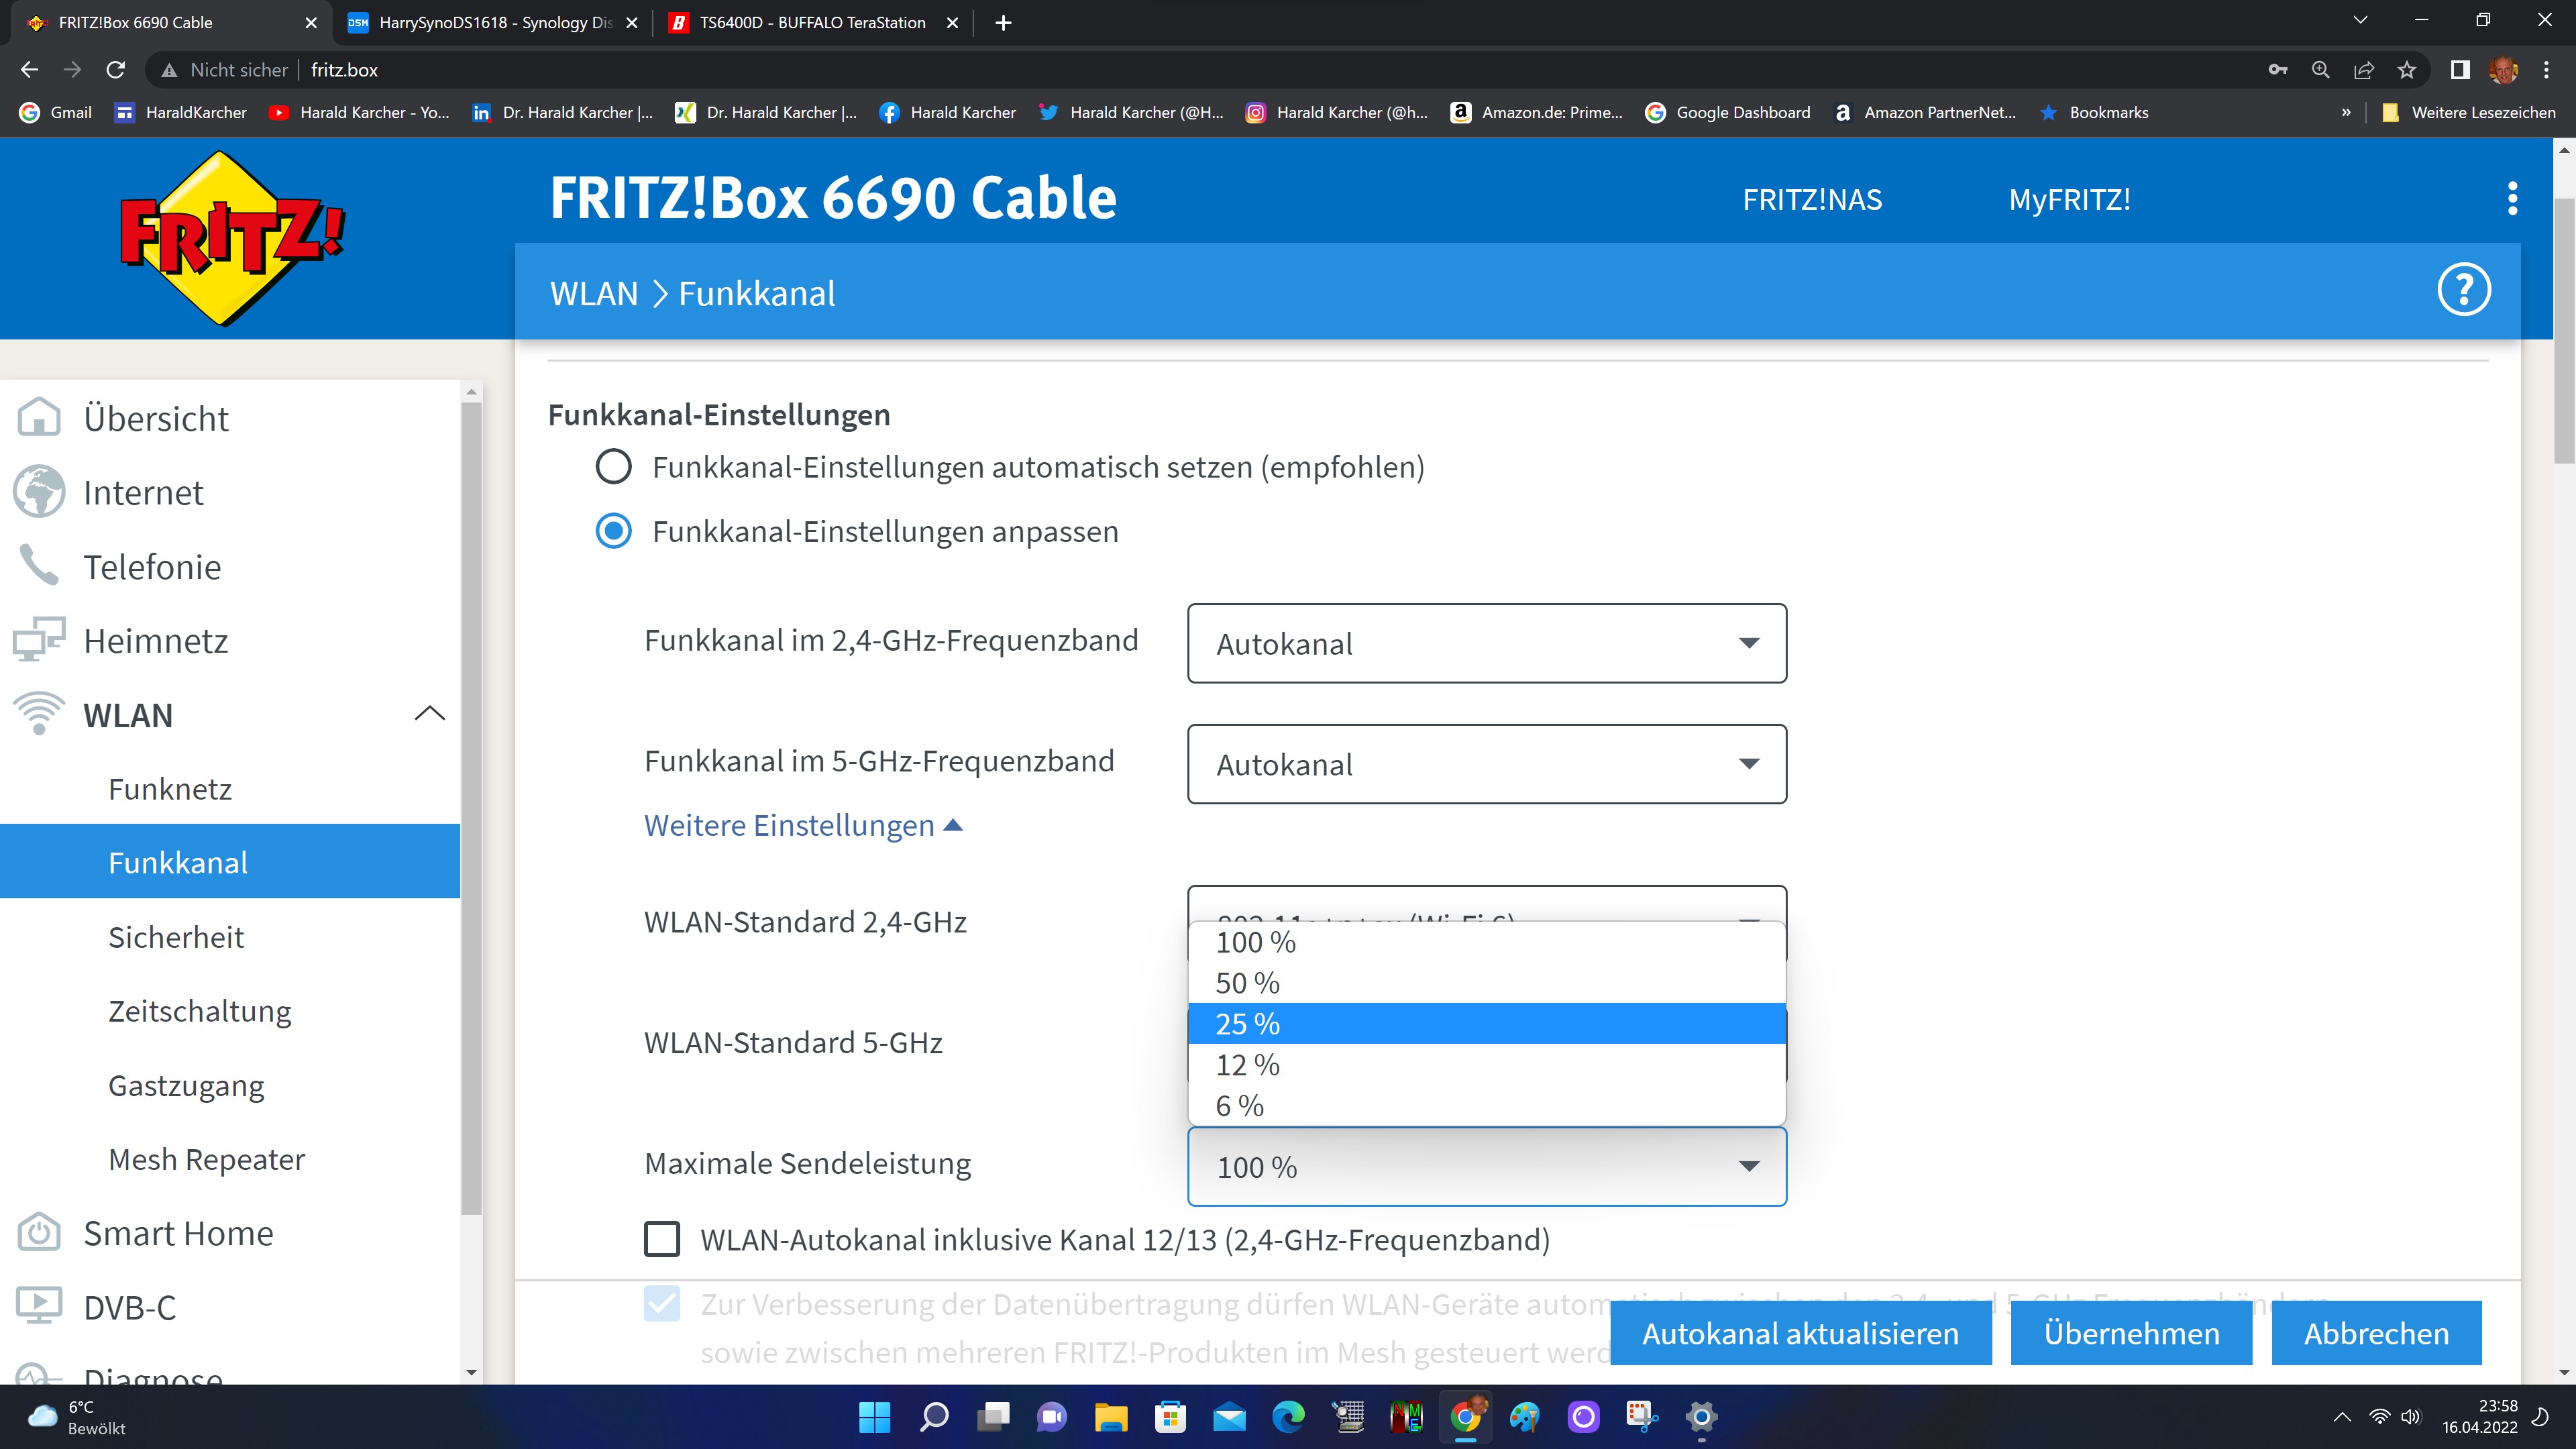Collapse the Weitere Einstellungen section
Viewport: 2576px width, 1449px height.
coord(802,826)
